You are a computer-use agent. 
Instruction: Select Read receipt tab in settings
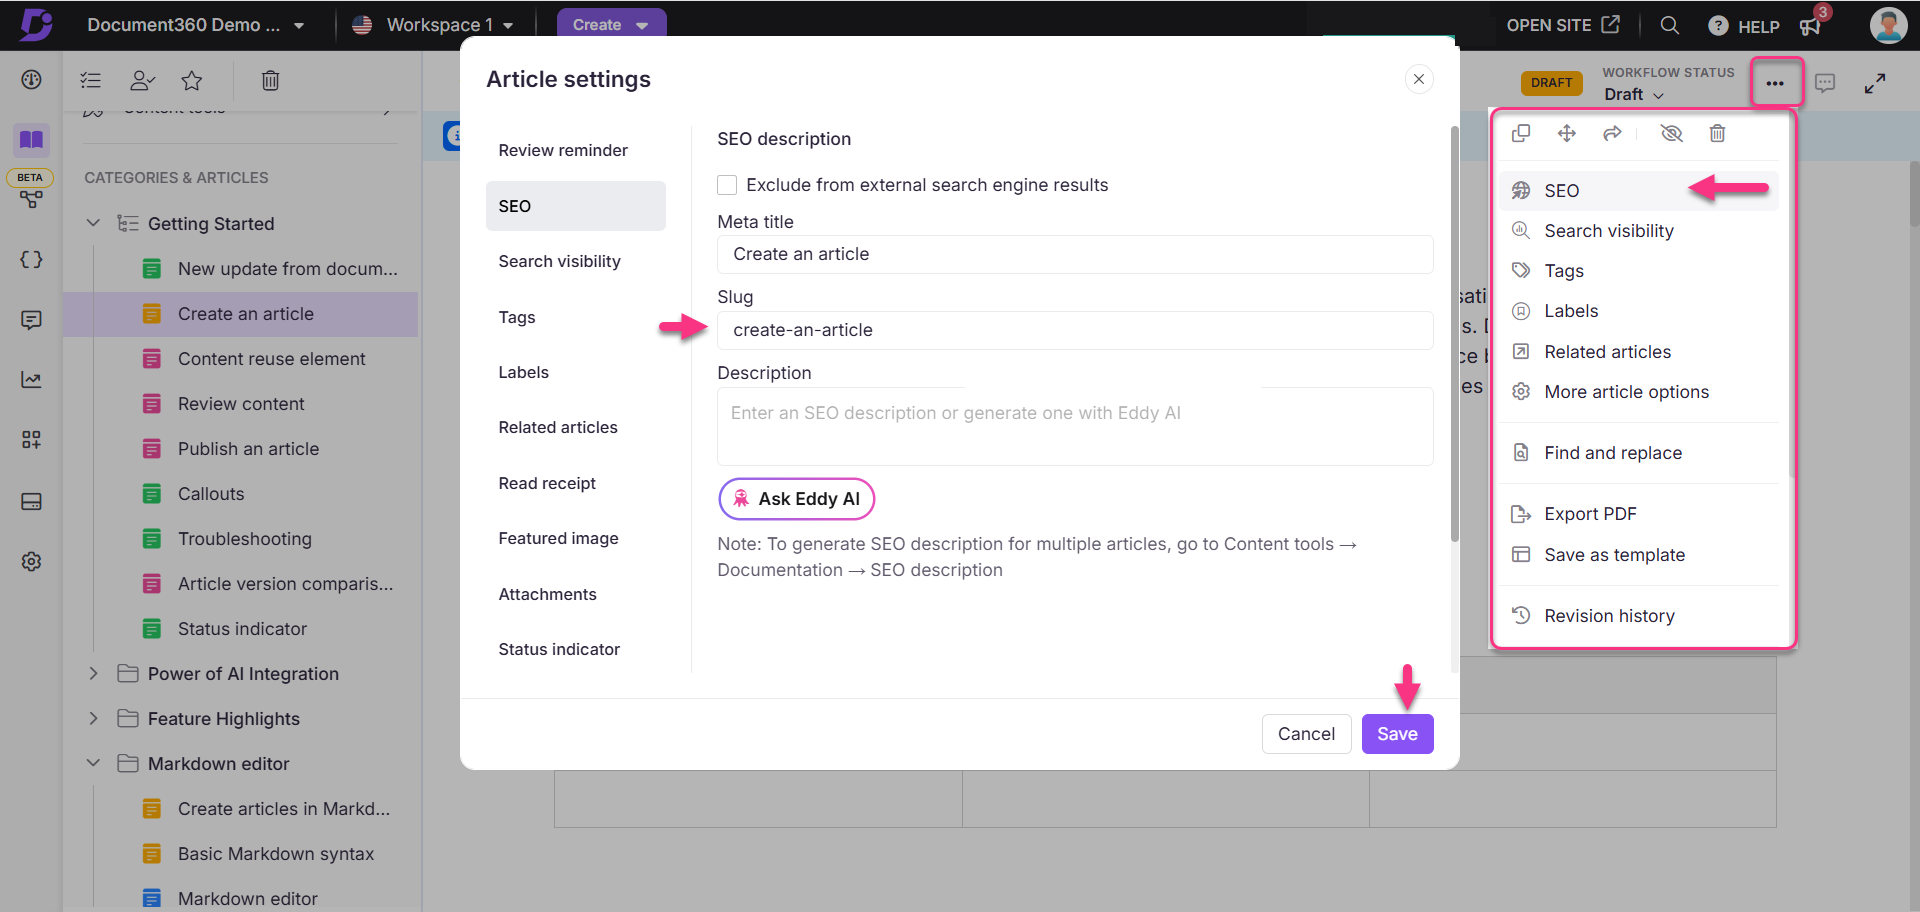pyautogui.click(x=547, y=483)
